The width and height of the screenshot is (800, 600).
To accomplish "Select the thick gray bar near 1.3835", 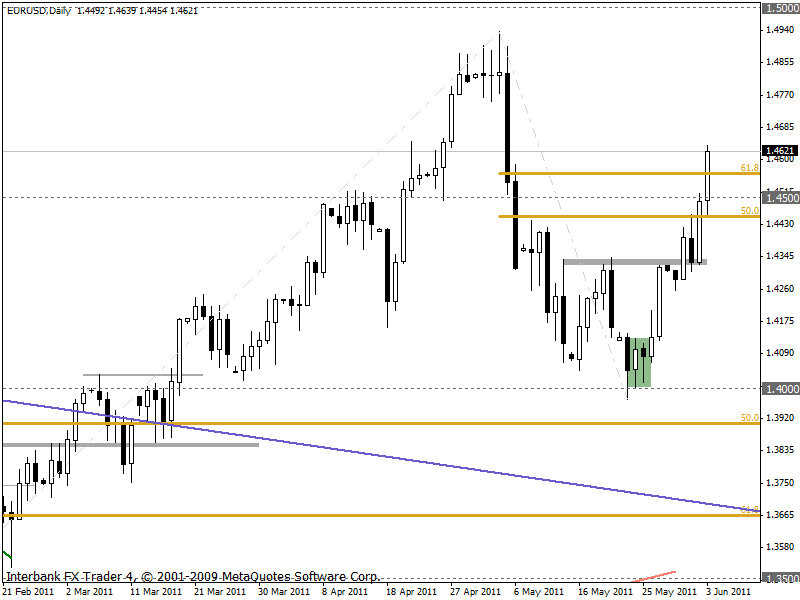I will pyautogui.click(x=131, y=445).
